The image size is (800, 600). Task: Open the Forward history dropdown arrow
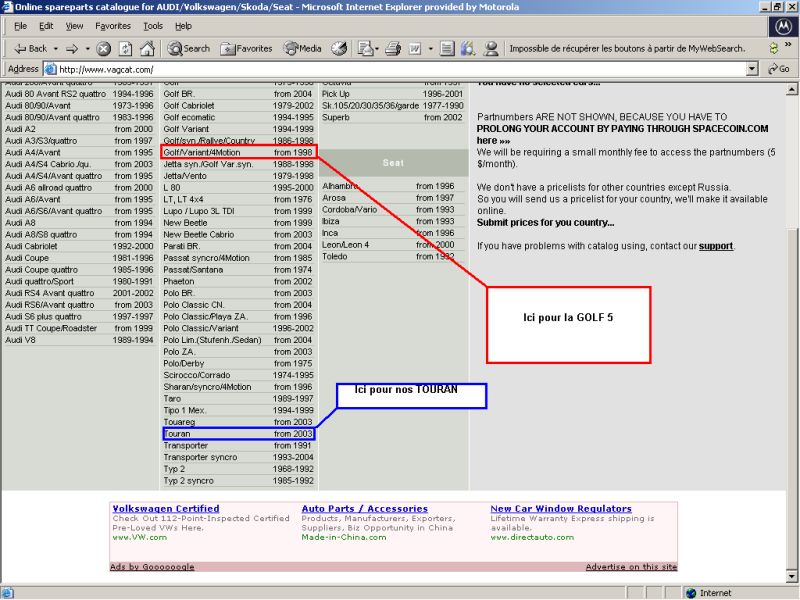[87, 49]
